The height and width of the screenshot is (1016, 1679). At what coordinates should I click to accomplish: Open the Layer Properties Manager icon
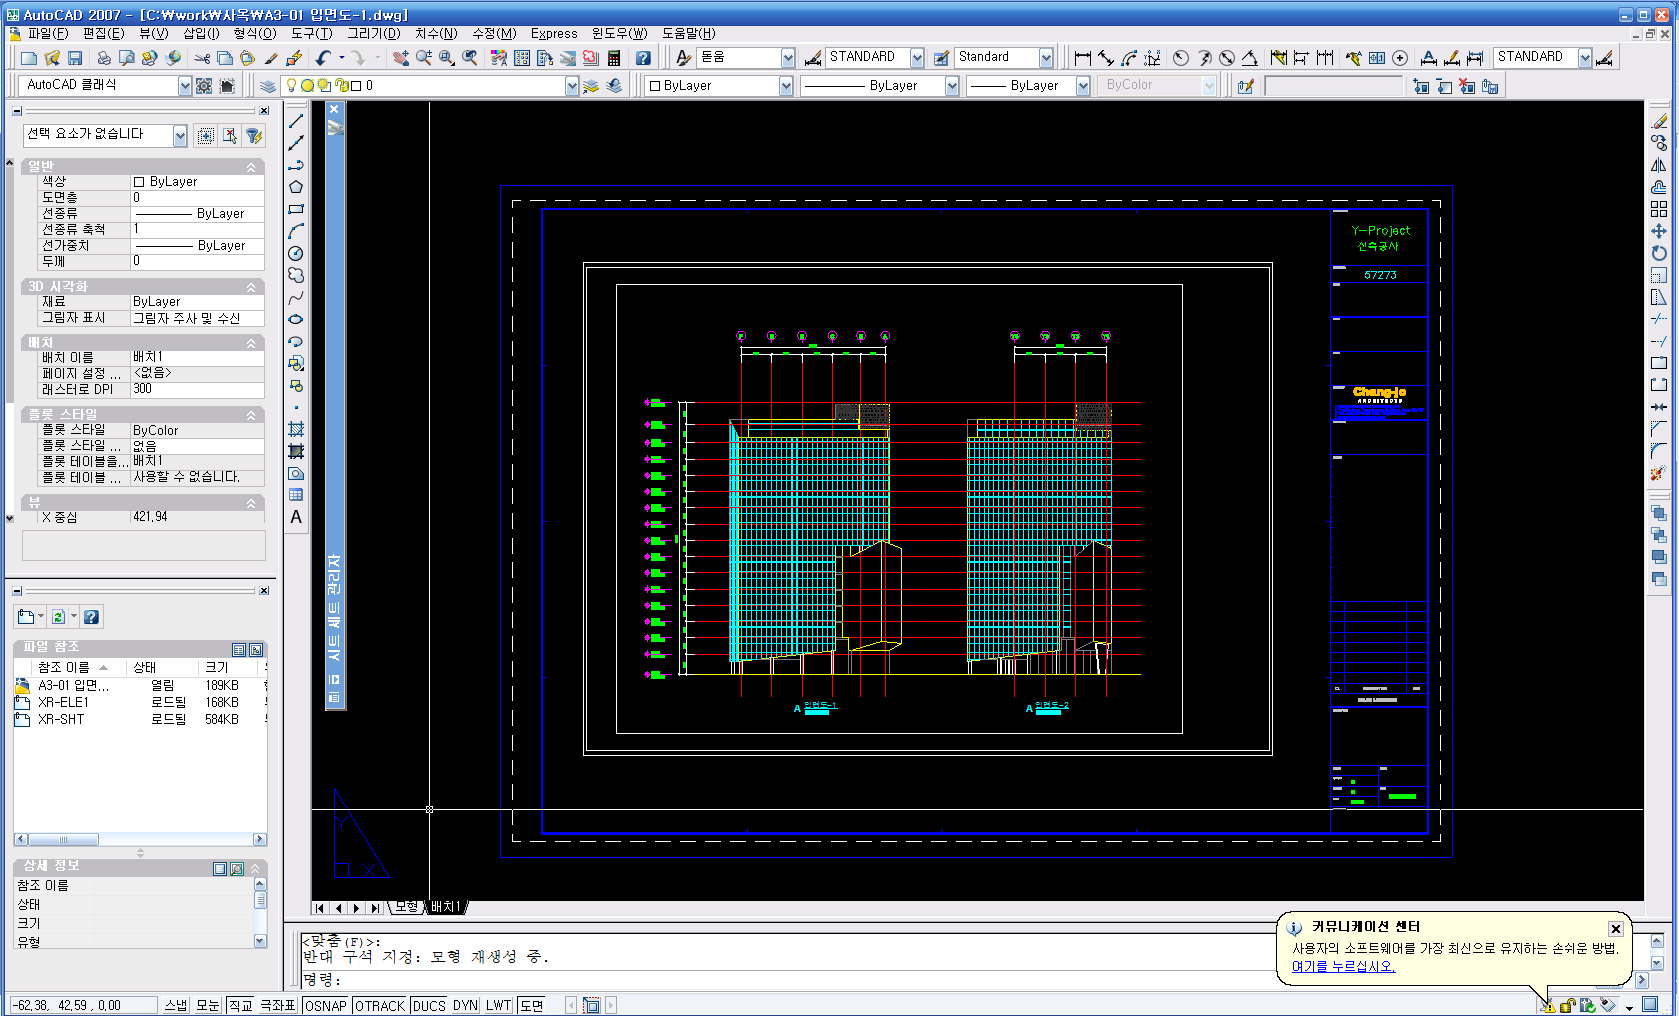(x=268, y=86)
